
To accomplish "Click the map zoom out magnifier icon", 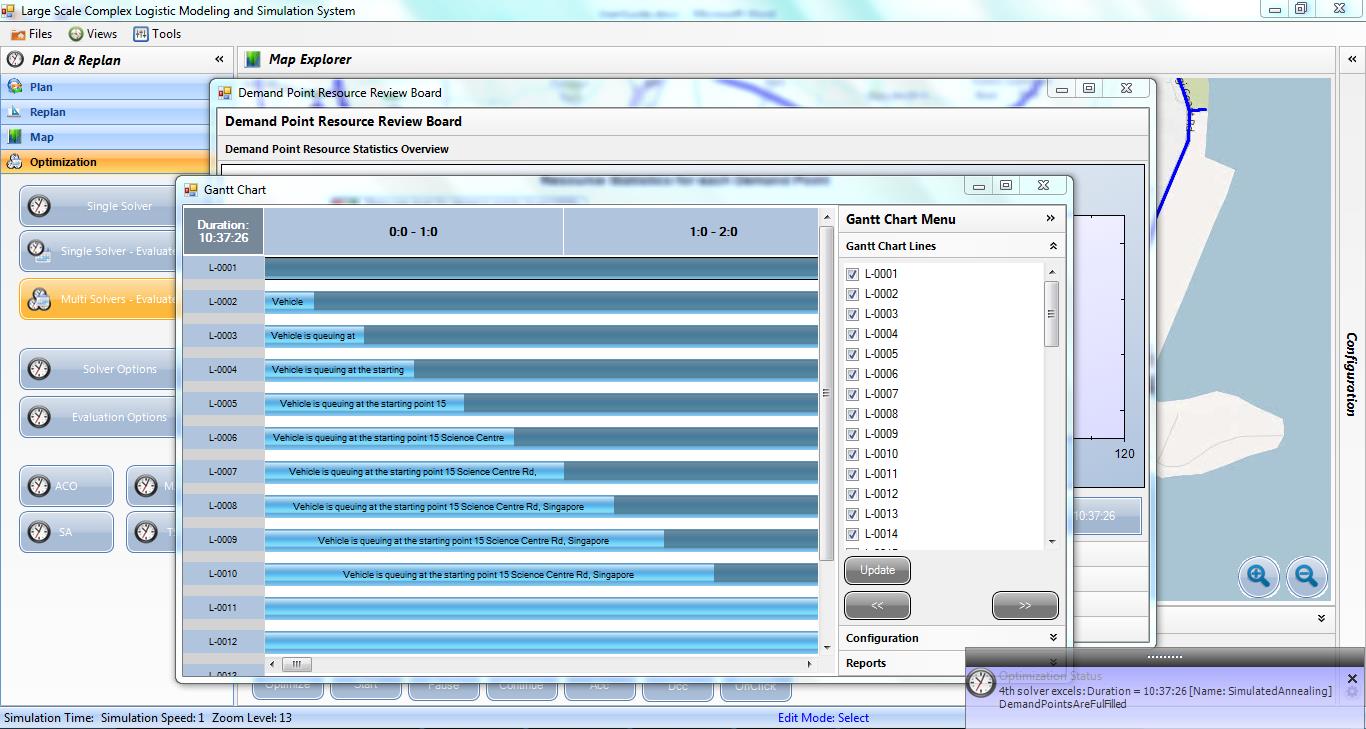I will point(1306,576).
